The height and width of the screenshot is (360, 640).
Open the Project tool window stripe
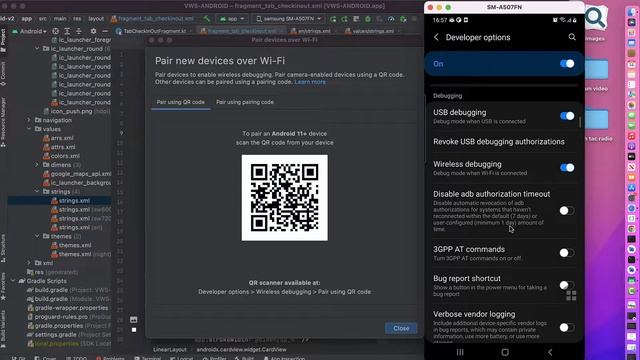[3, 40]
